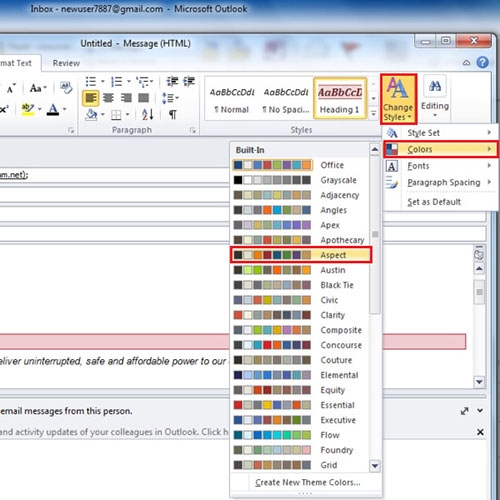The width and height of the screenshot is (500, 500).
Task: Click the borders icon
Action: tap(116, 115)
